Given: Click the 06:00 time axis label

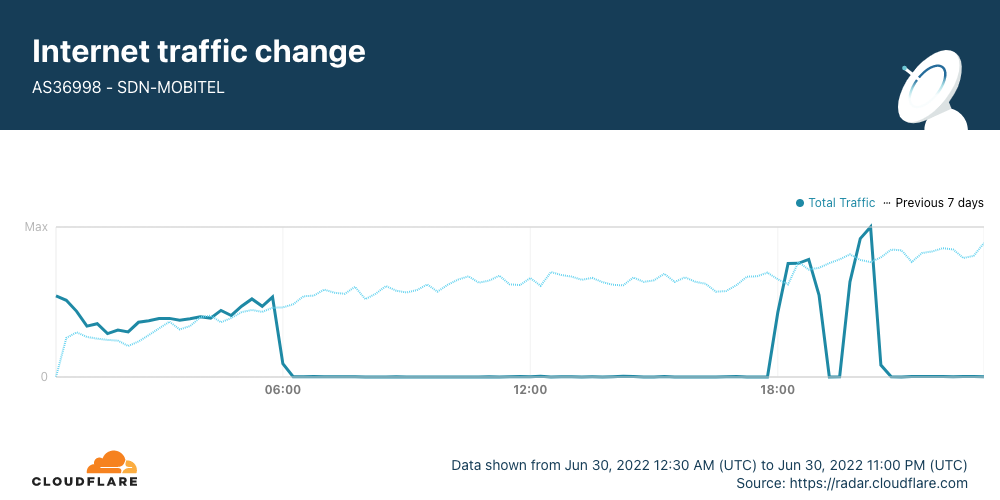Looking at the screenshot, I should tap(283, 390).
